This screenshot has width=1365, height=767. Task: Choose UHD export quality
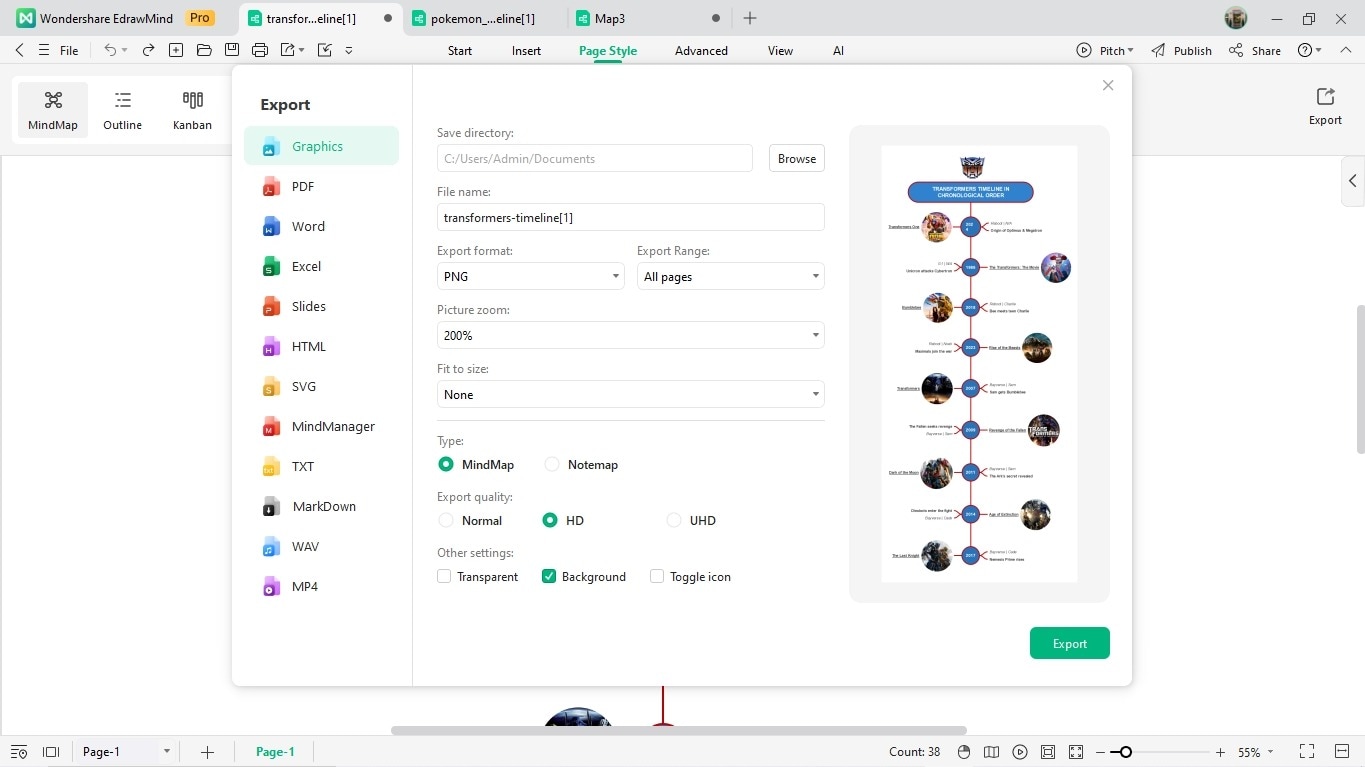pyautogui.click(x=674, y=520)
